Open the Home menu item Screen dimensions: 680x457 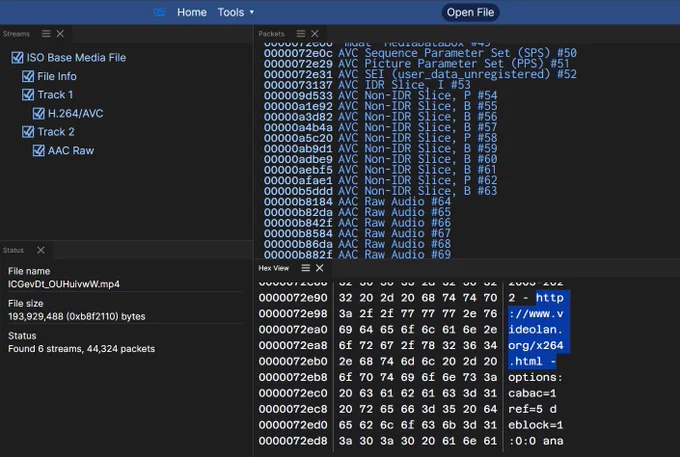[x=192, y=12]
